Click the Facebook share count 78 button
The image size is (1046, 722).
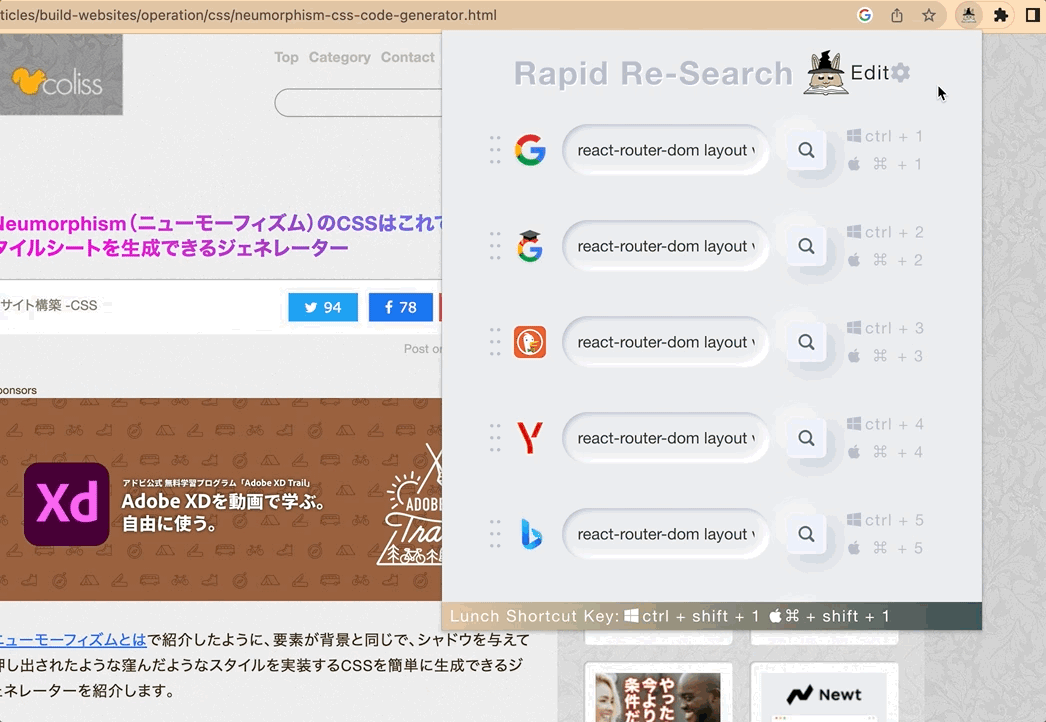pos(400,307)
